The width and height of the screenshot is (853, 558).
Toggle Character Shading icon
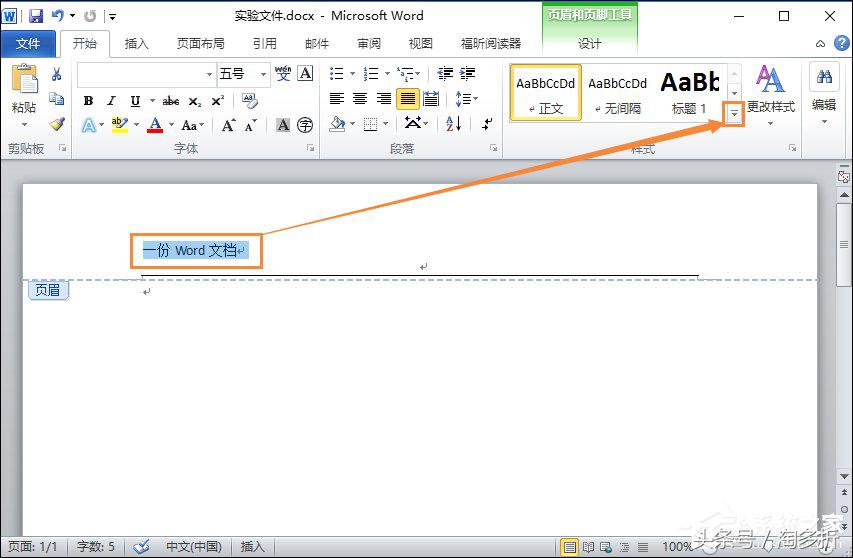coord(283,125)
